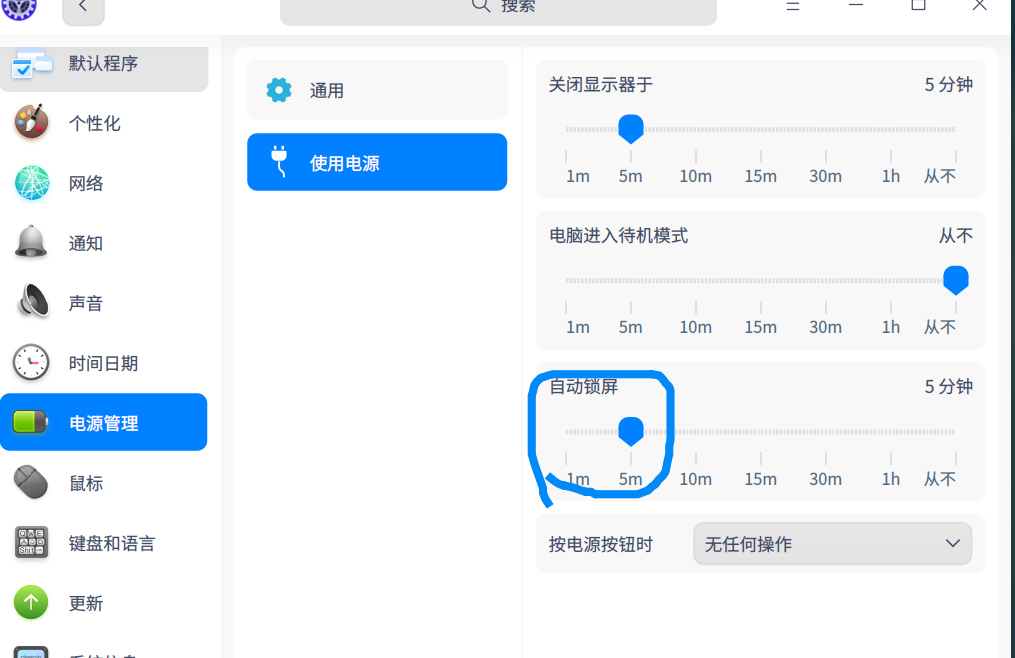Select the 通知 bell icon

coord(31,243)
